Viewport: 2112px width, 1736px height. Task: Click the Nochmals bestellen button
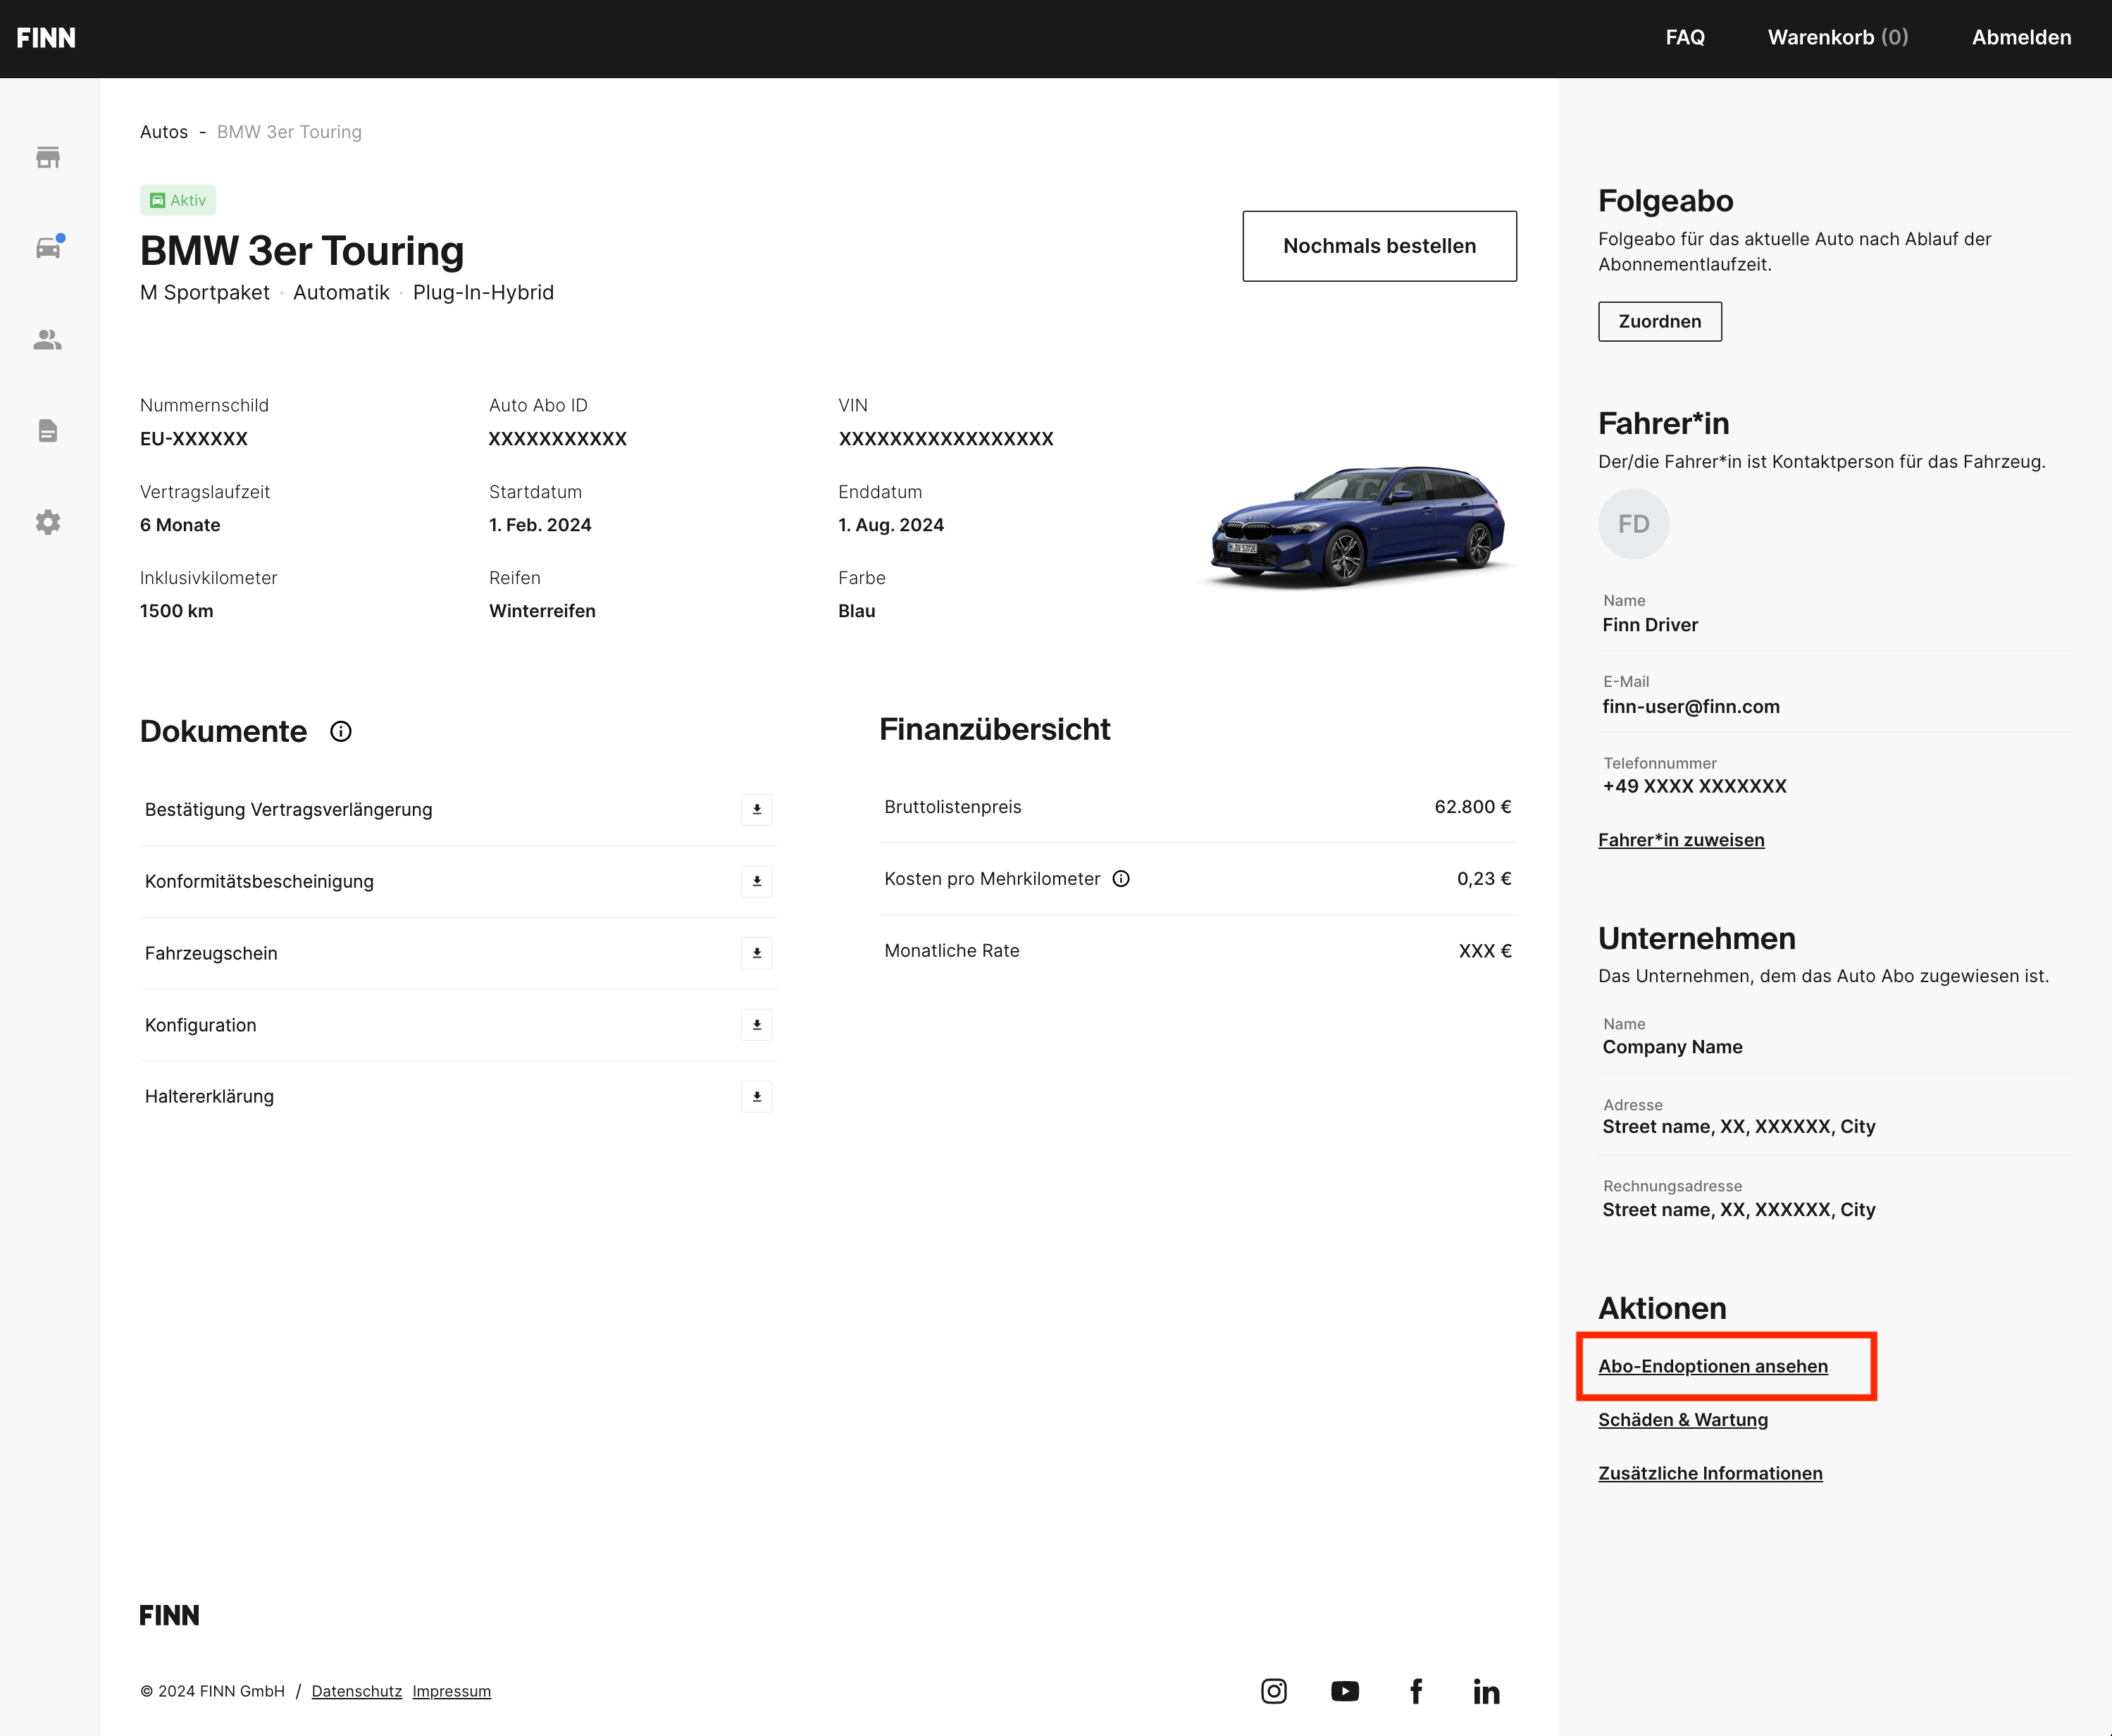1380,246
